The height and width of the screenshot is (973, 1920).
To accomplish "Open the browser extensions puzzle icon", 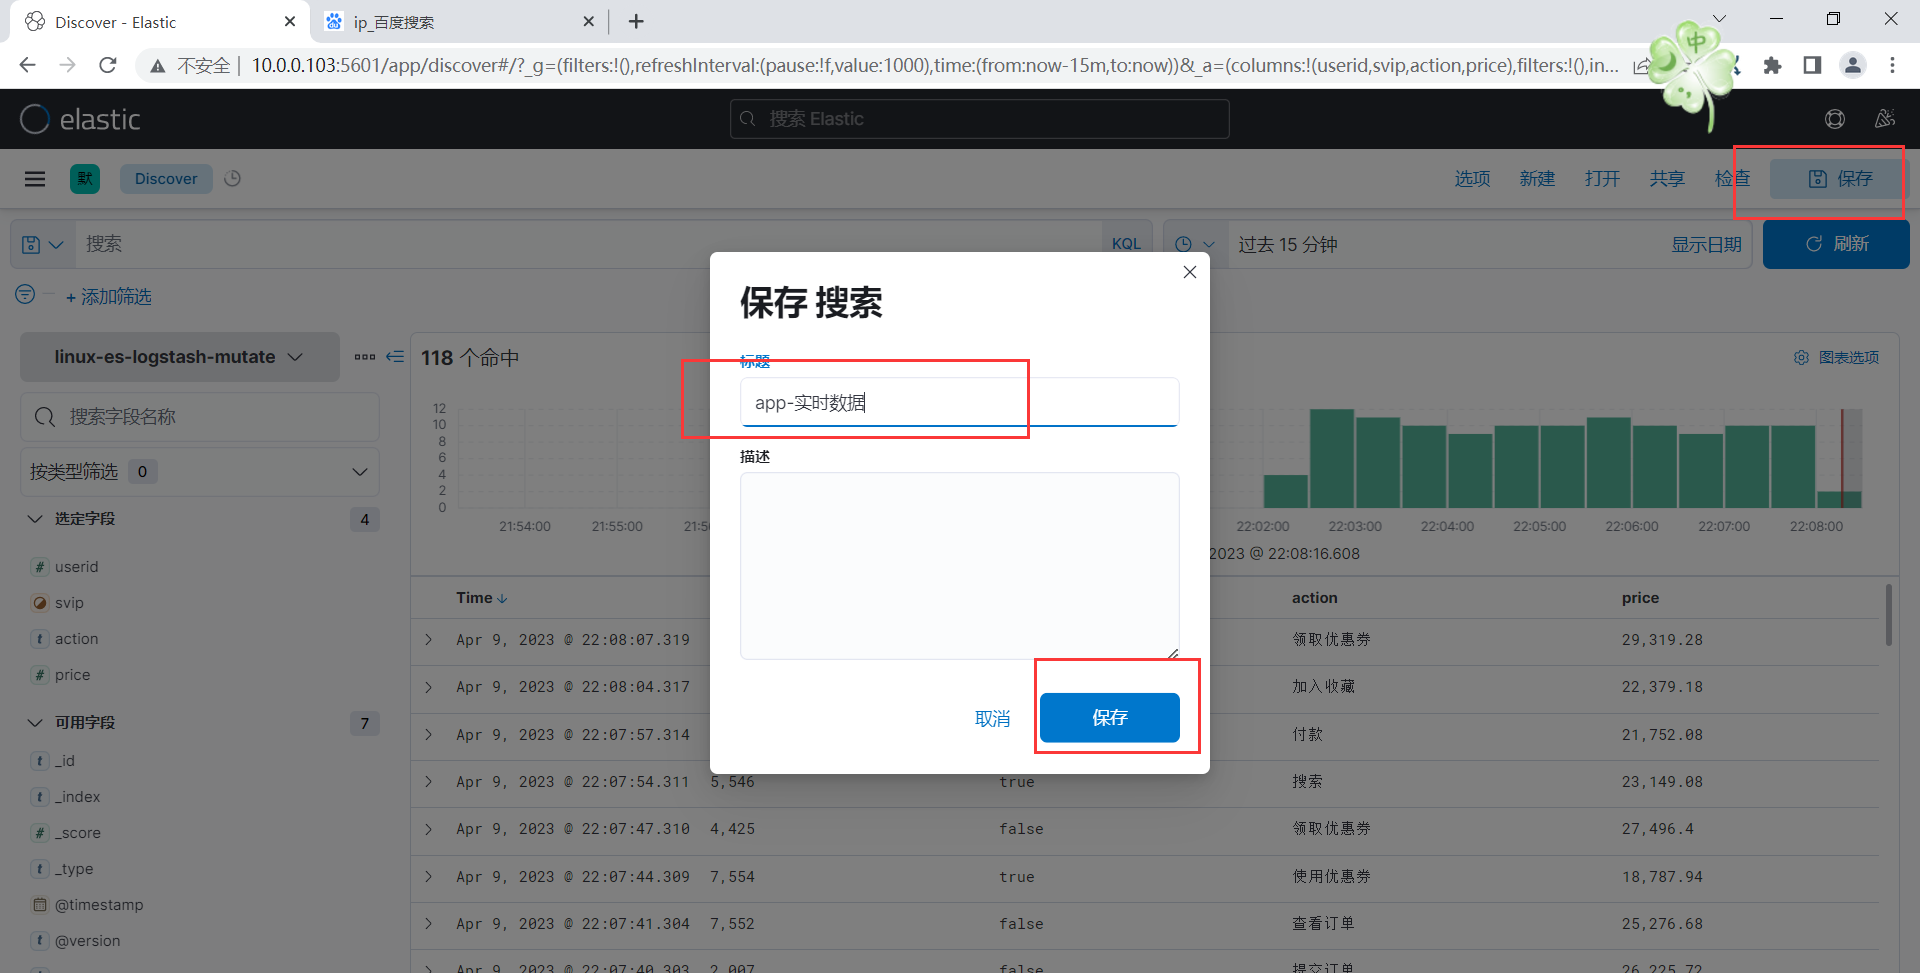I will click(1773, 65).
